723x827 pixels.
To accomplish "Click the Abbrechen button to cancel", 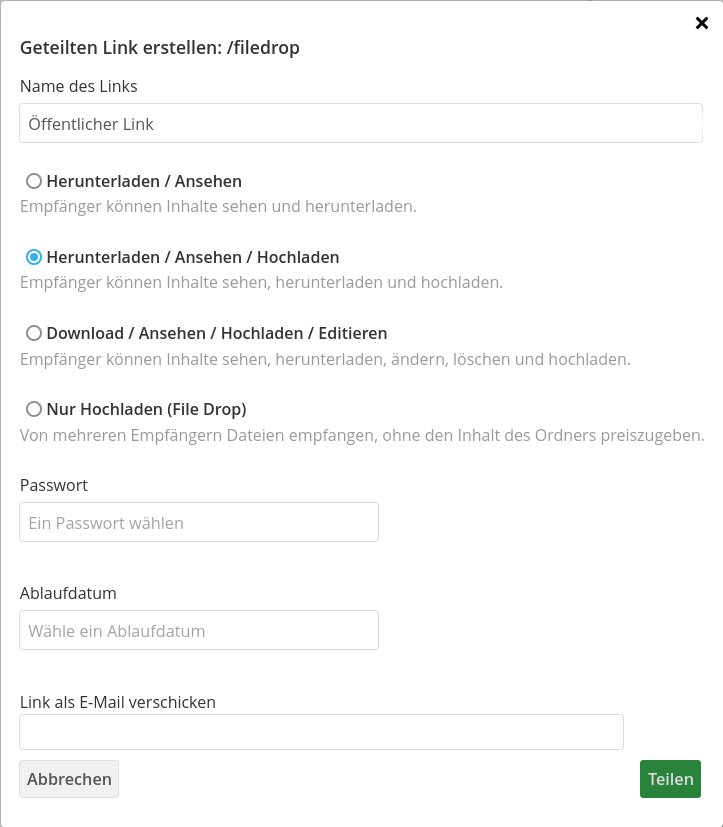I will point(68,778).
